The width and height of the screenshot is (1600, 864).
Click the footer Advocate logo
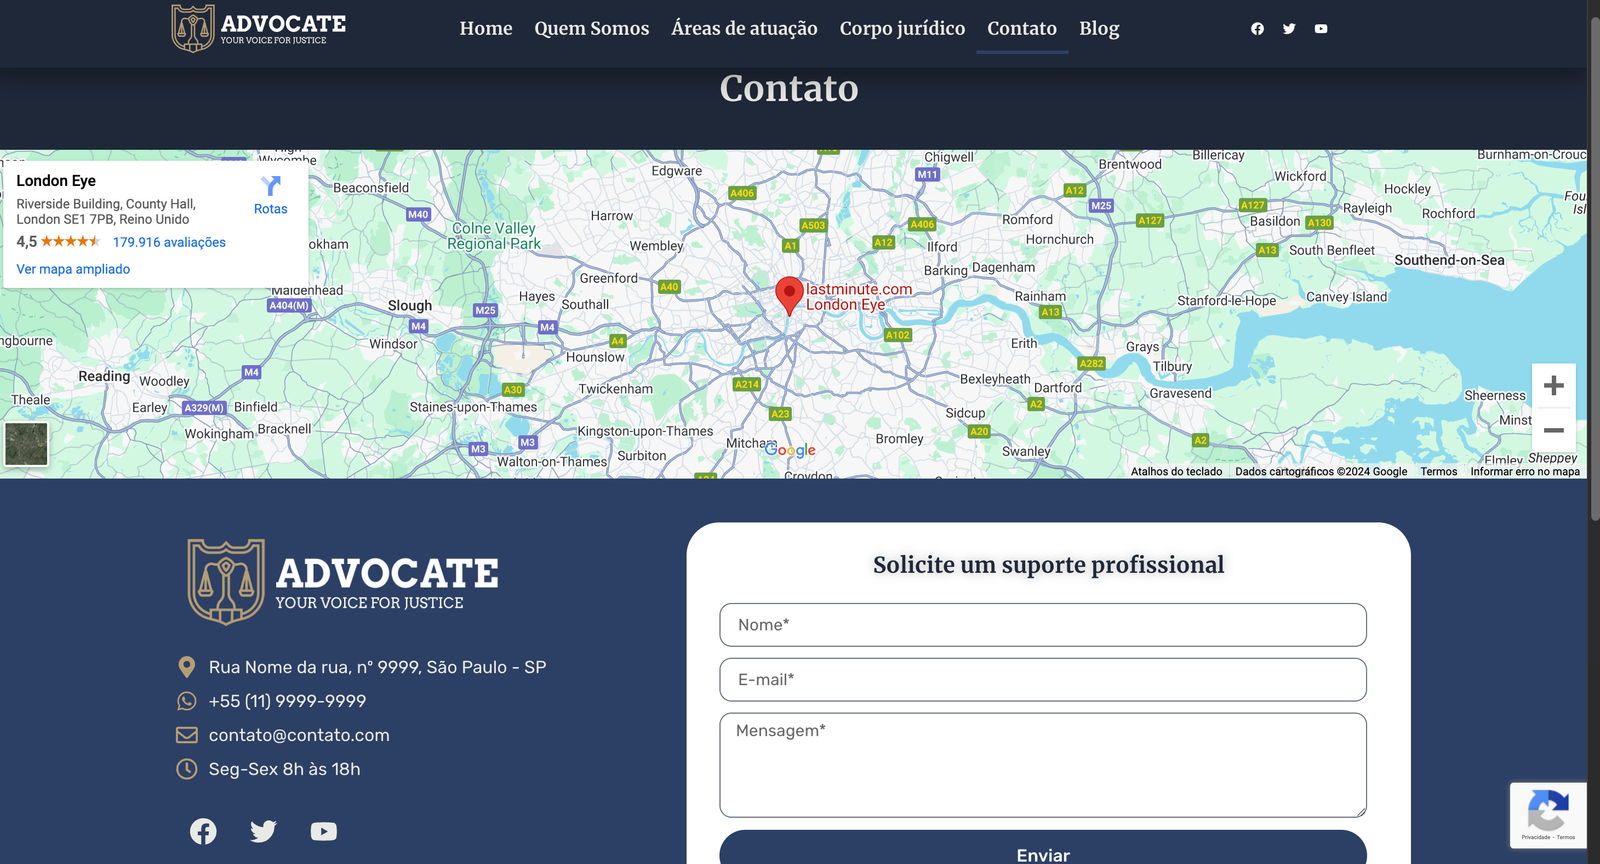point(343,582)
